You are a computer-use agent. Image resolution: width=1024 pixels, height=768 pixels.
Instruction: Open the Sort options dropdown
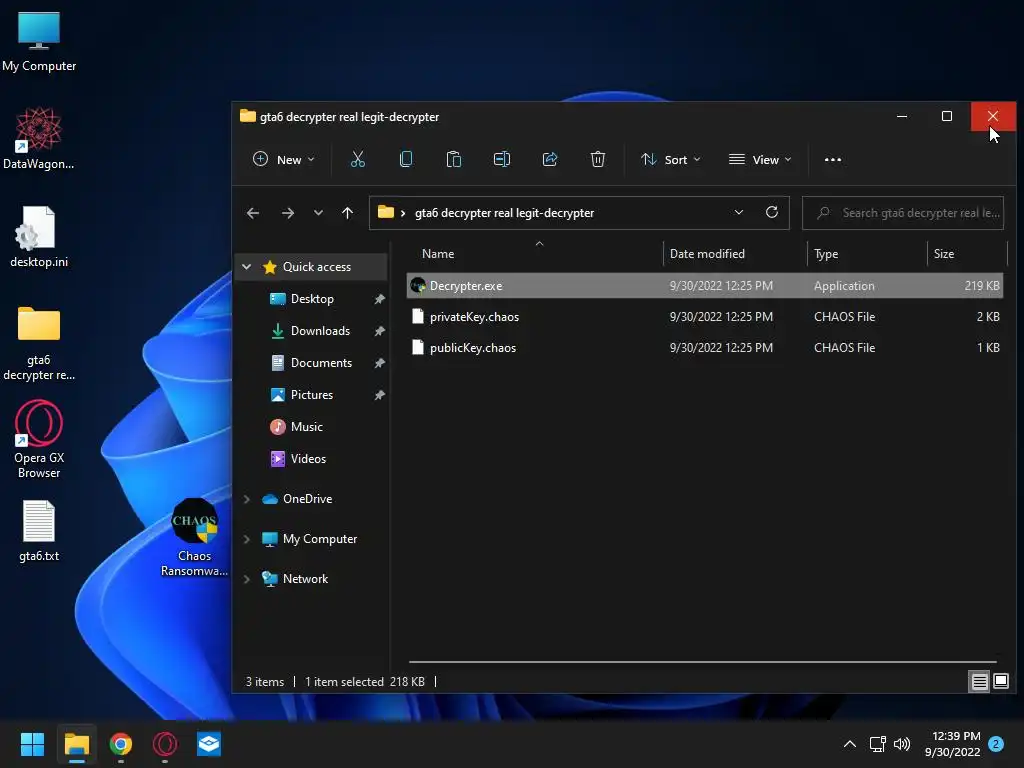[x=671, y=159]
